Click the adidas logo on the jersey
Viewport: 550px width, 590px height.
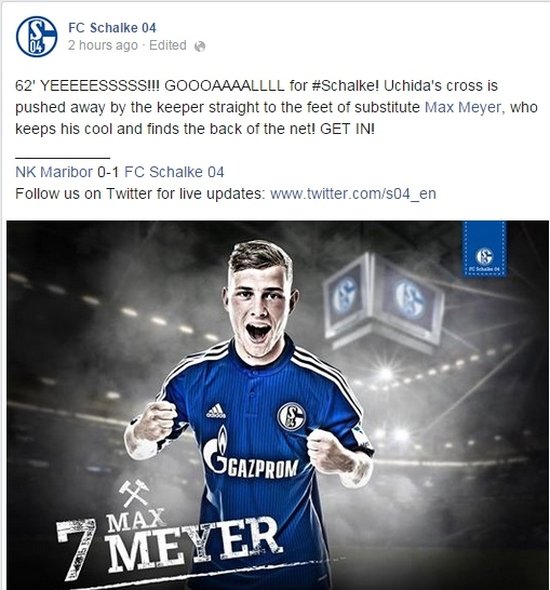click(x=216, y=411)
